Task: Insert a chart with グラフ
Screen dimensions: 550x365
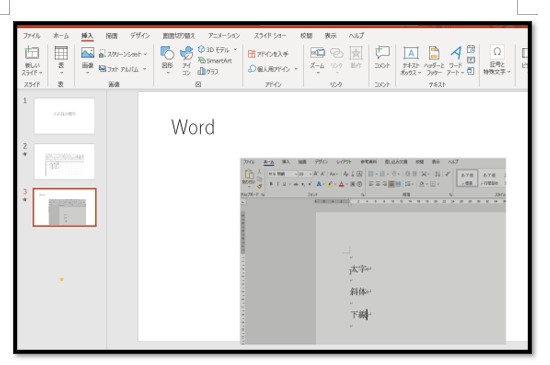Action: pyautogui.click(x=208, y=72)
